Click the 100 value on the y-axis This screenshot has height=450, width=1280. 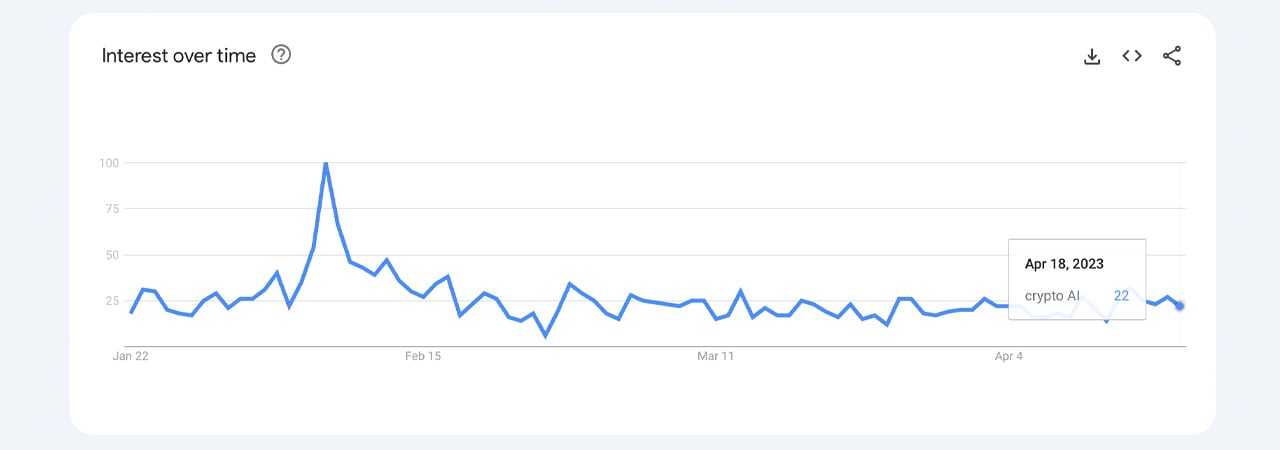coord(109,163)
